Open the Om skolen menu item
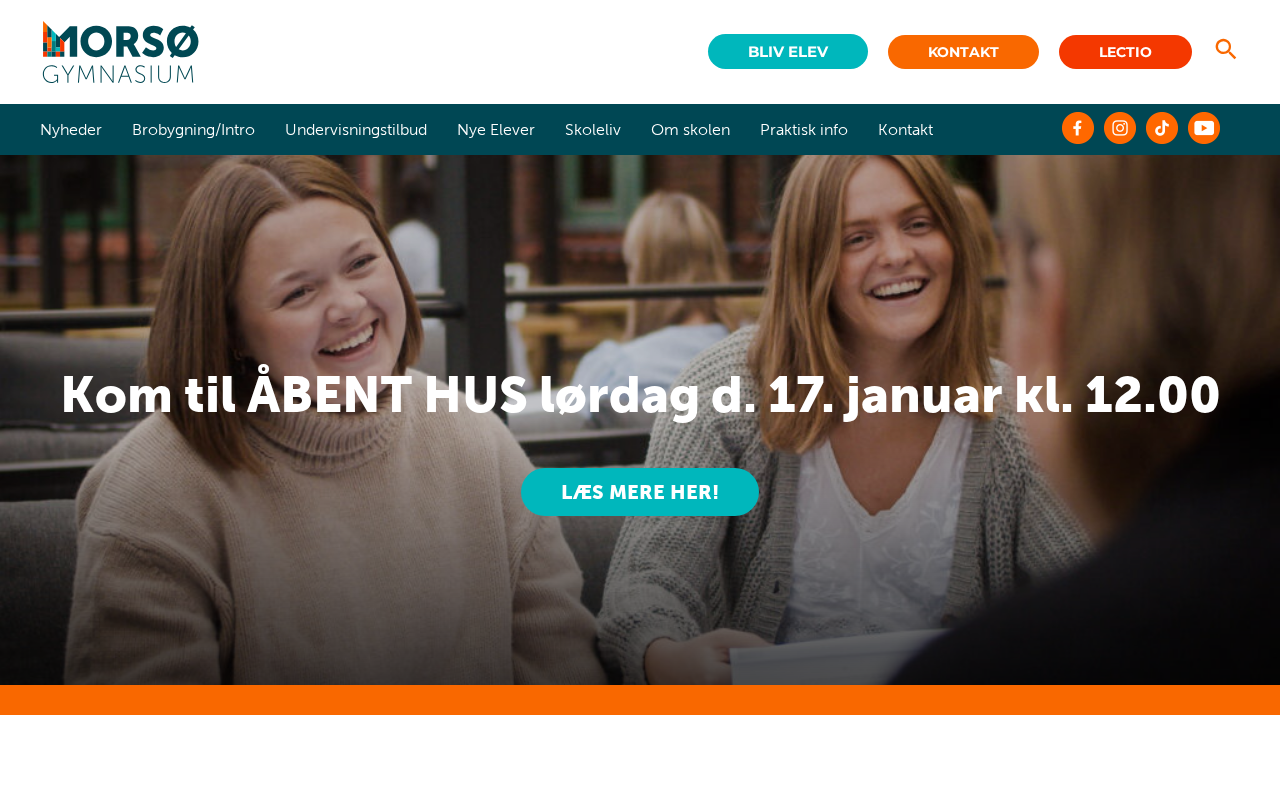This screenshot has height=800, width=1280. [x=690, y=129]
